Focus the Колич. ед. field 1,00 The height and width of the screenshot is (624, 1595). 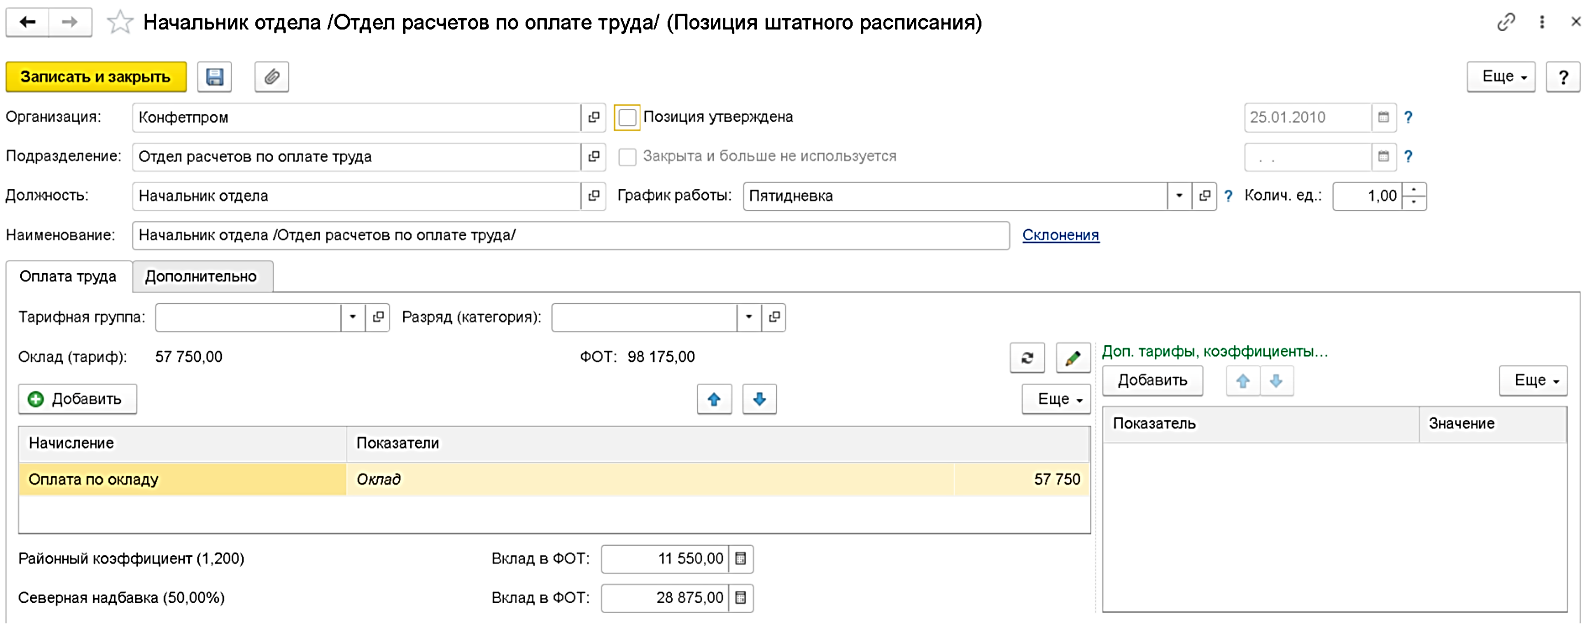(1368, 196)
